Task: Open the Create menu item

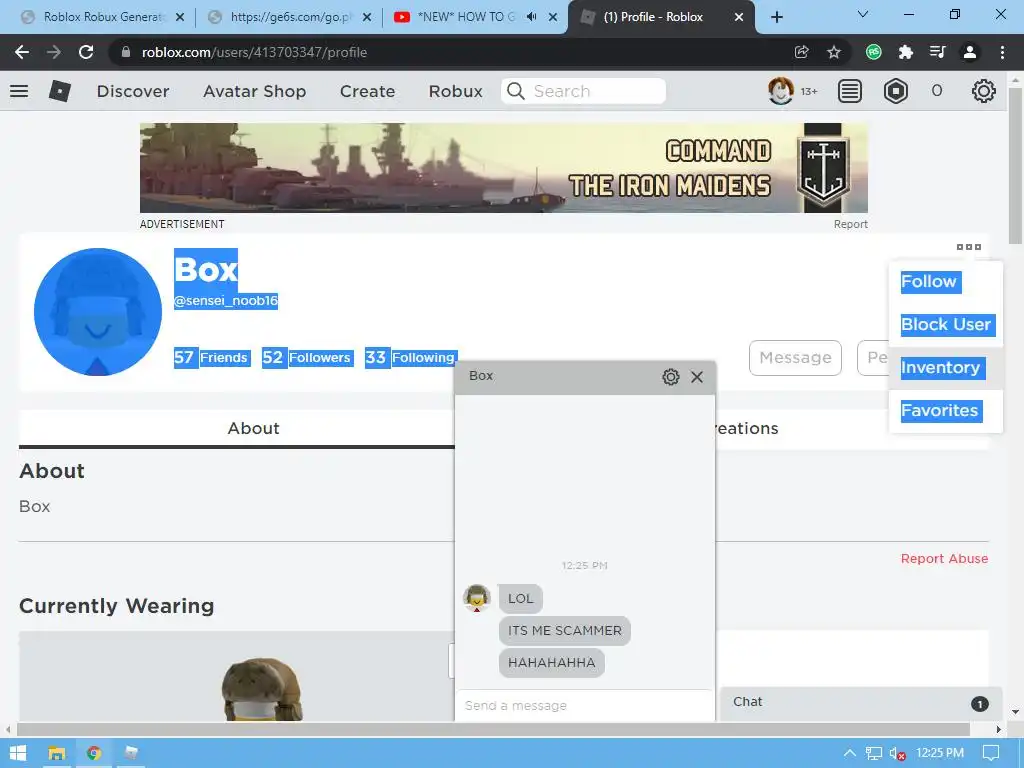Action: pyautogui.click(x=367, y=91)
